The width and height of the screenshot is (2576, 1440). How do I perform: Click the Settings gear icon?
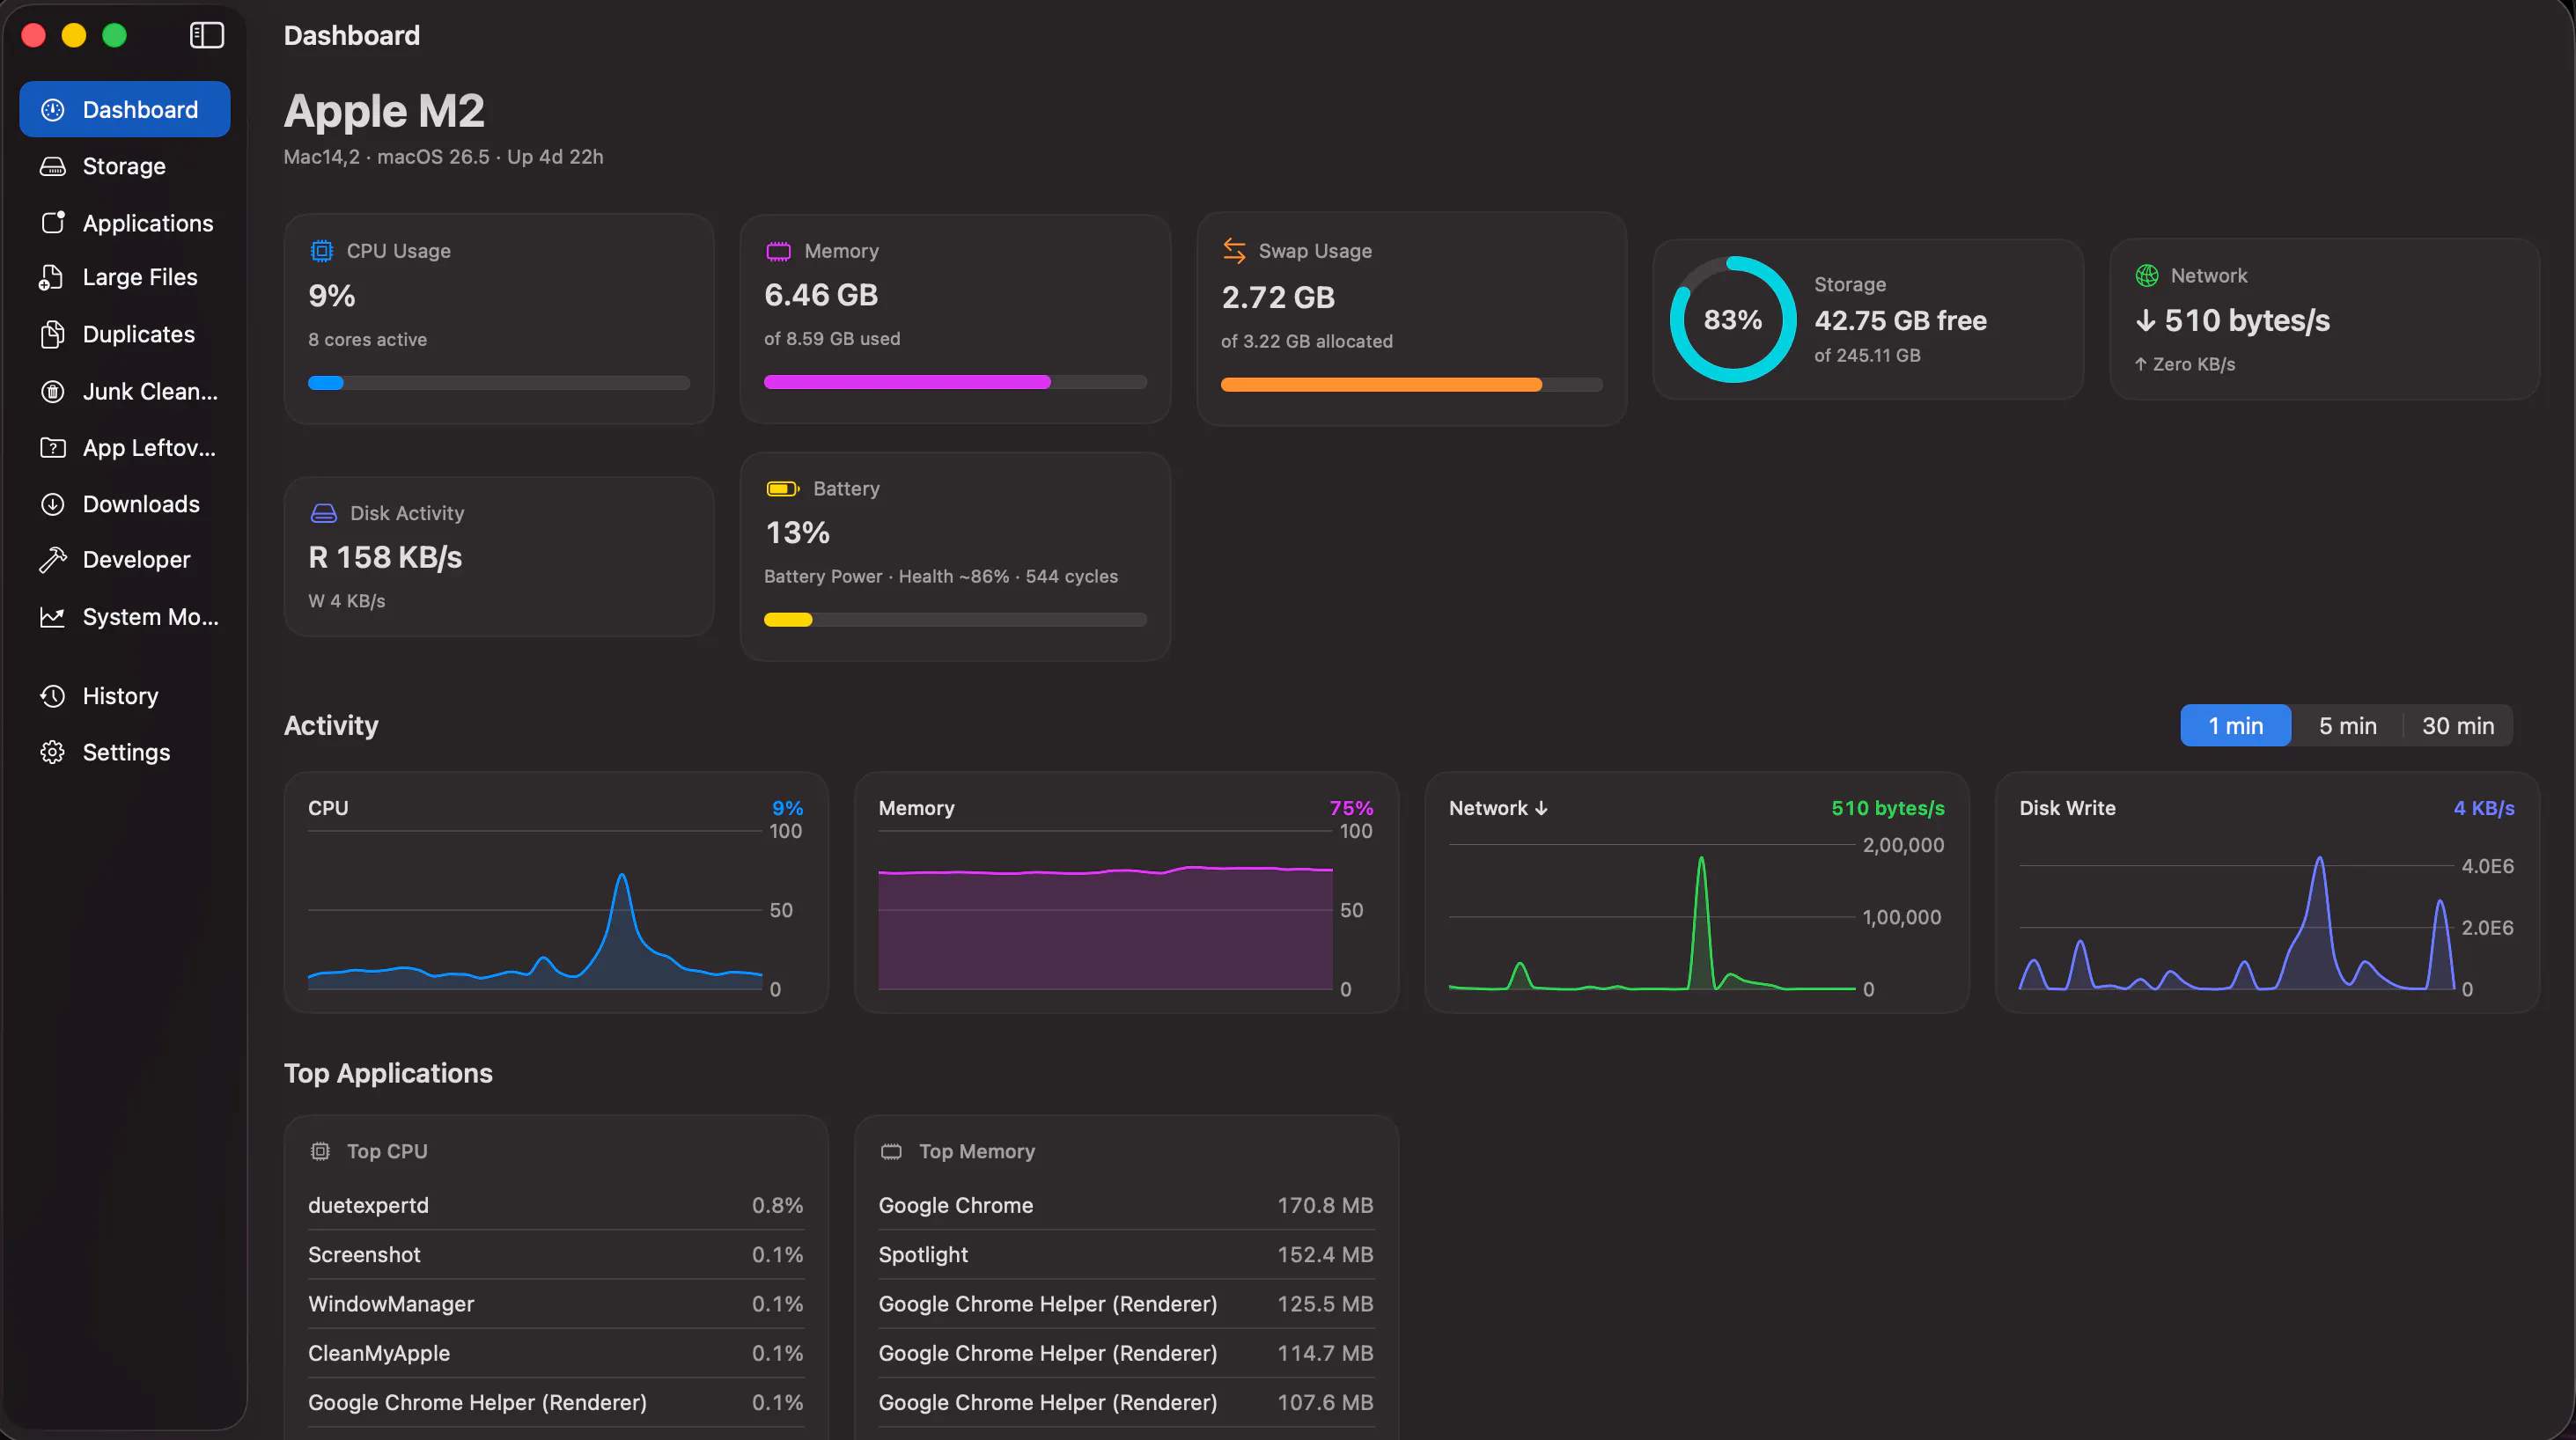53,752
